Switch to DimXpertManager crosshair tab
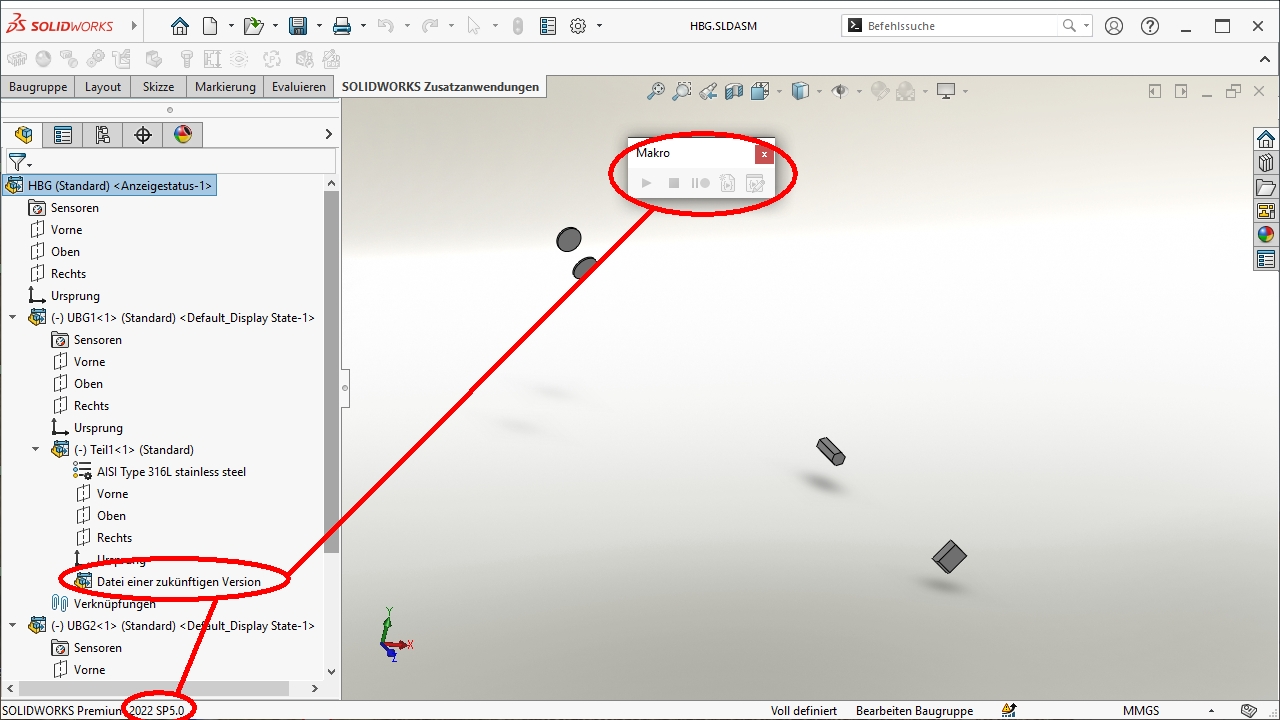 click(143, 135)
